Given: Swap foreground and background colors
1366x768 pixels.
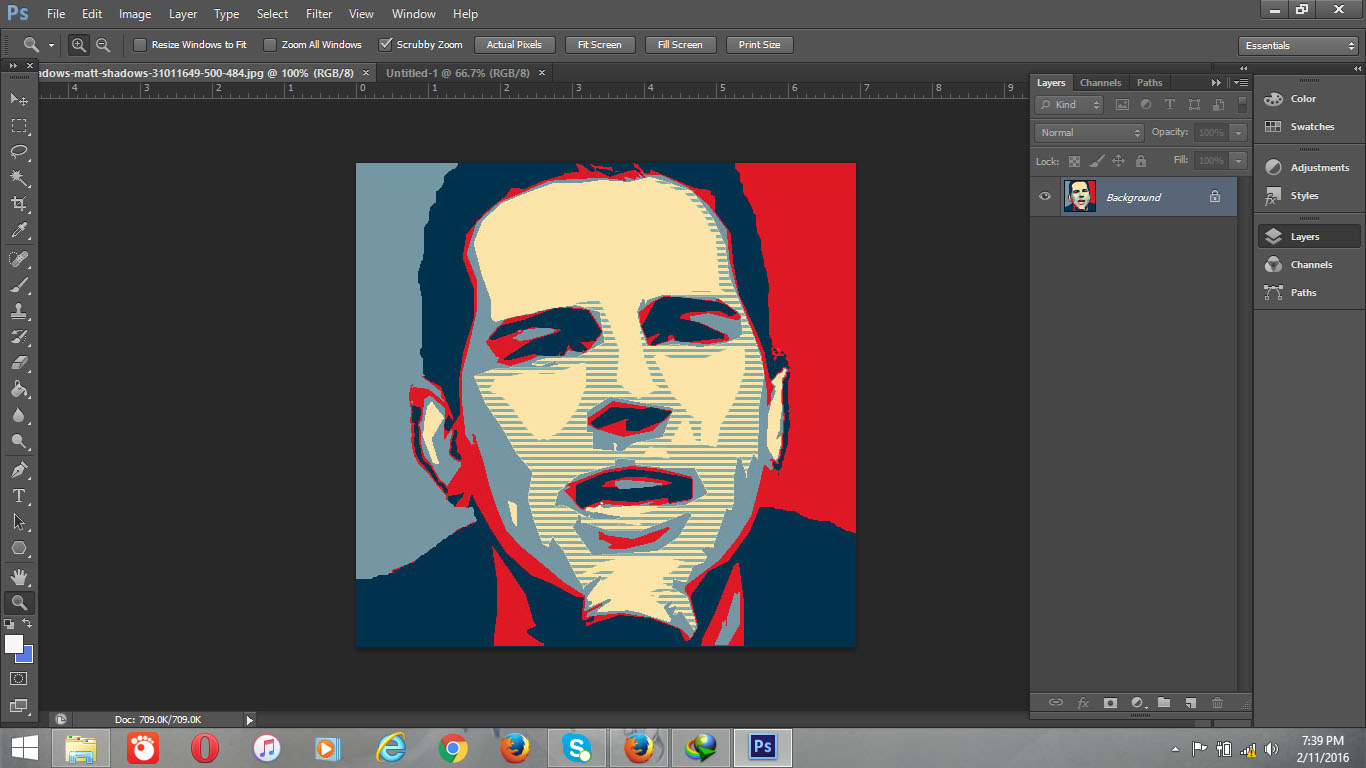Looking at the screenshot, I should coord(27,624).
